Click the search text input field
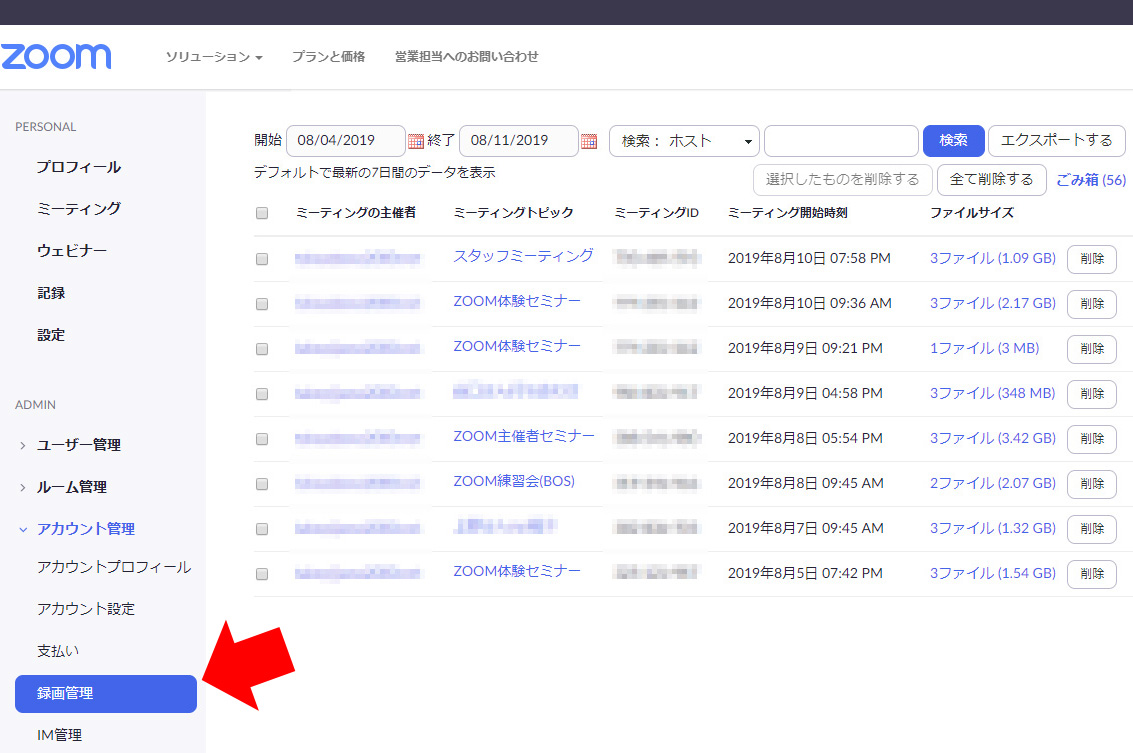This screenshot has width=1133, height=753. (x=840, y=141)
